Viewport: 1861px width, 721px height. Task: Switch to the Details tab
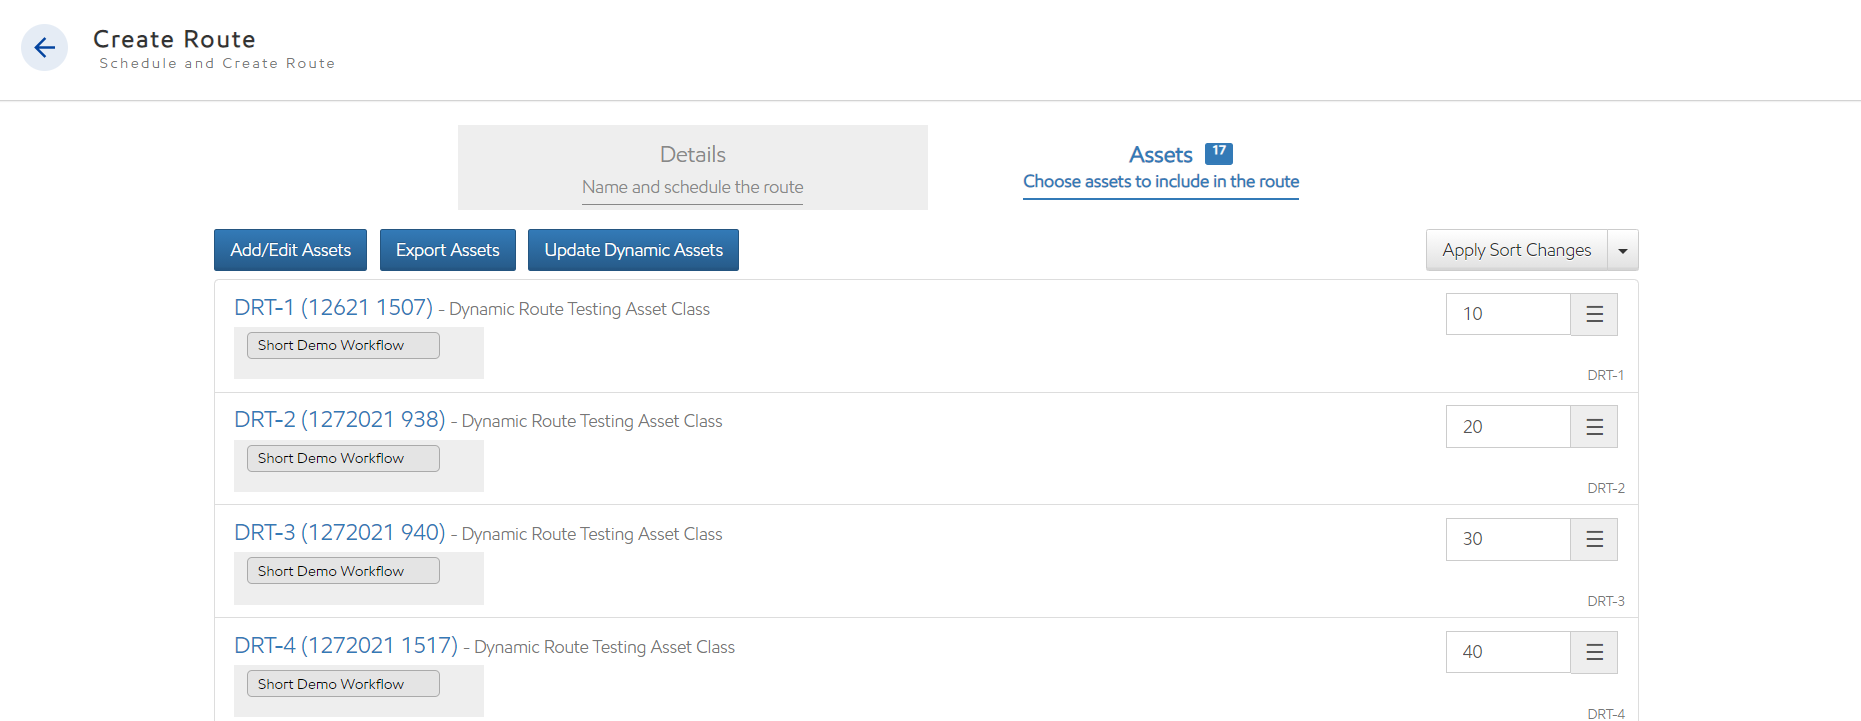692,167
